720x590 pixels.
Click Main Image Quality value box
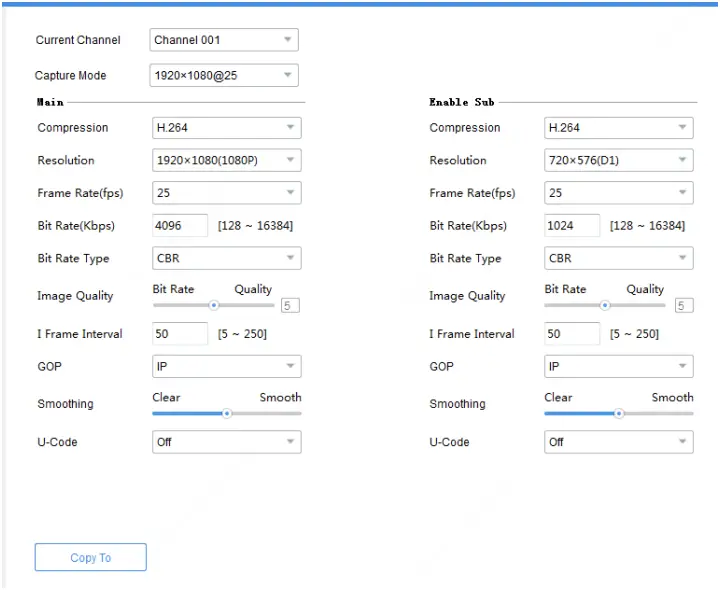tap(290, 305)
